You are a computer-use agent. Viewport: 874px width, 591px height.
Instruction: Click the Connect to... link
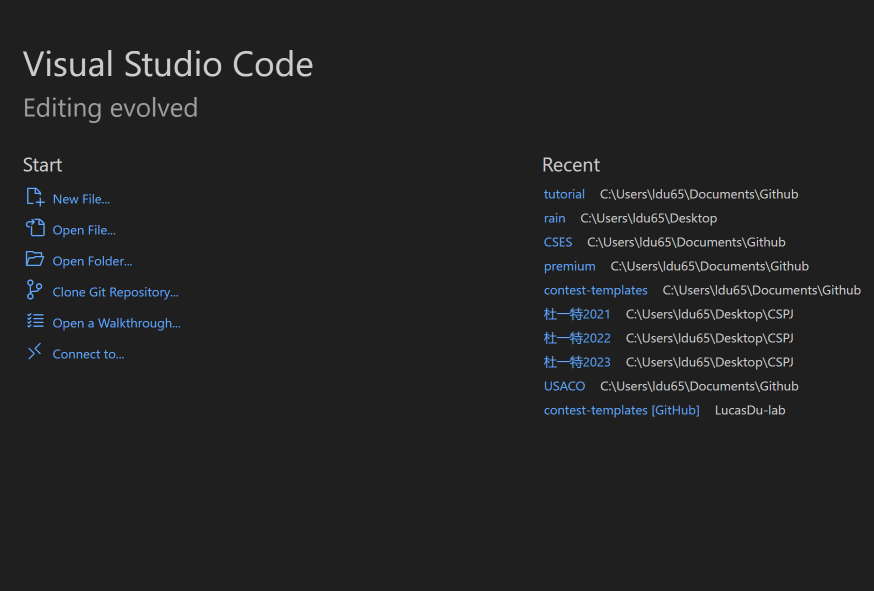pos(88,354)
